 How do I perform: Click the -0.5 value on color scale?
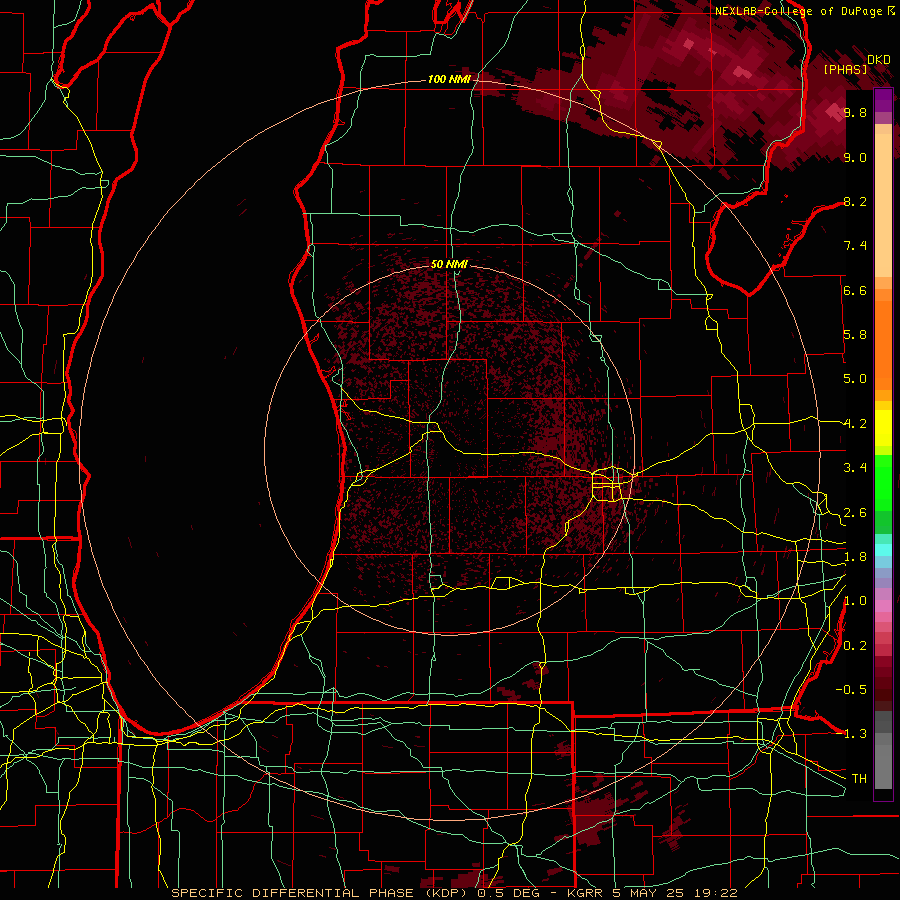851,690
